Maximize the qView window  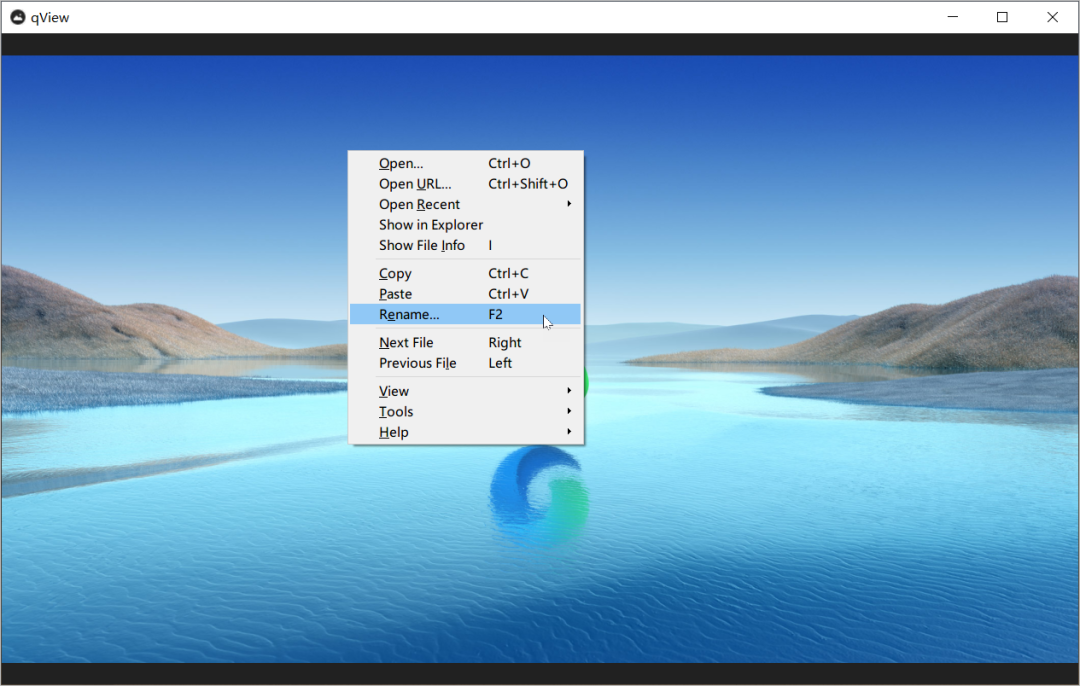click(x=1002, y=17)
